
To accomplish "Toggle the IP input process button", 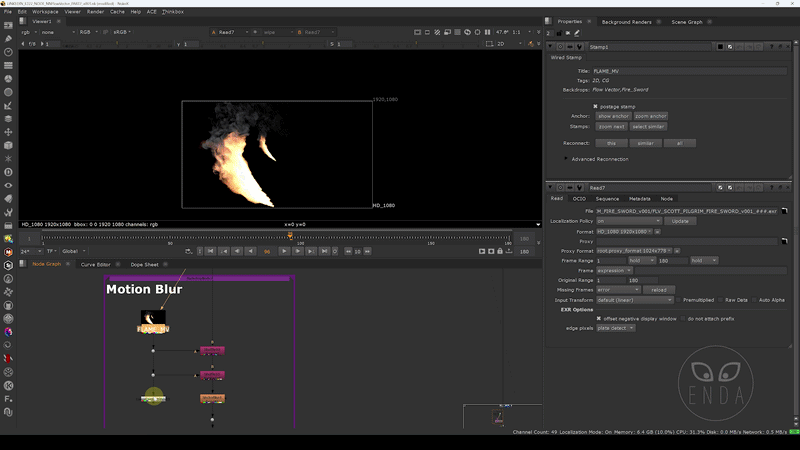I will (x=106, y=32).
